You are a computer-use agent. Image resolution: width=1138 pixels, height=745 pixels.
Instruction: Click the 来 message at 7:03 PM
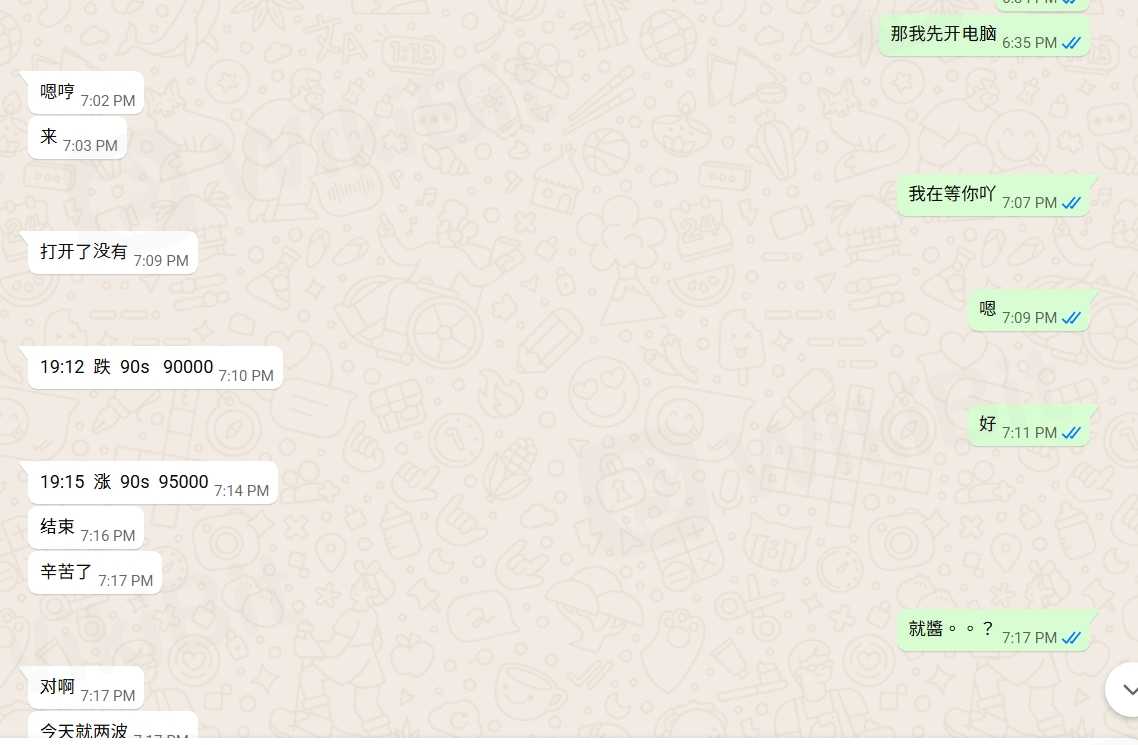(x=77, y=138)
